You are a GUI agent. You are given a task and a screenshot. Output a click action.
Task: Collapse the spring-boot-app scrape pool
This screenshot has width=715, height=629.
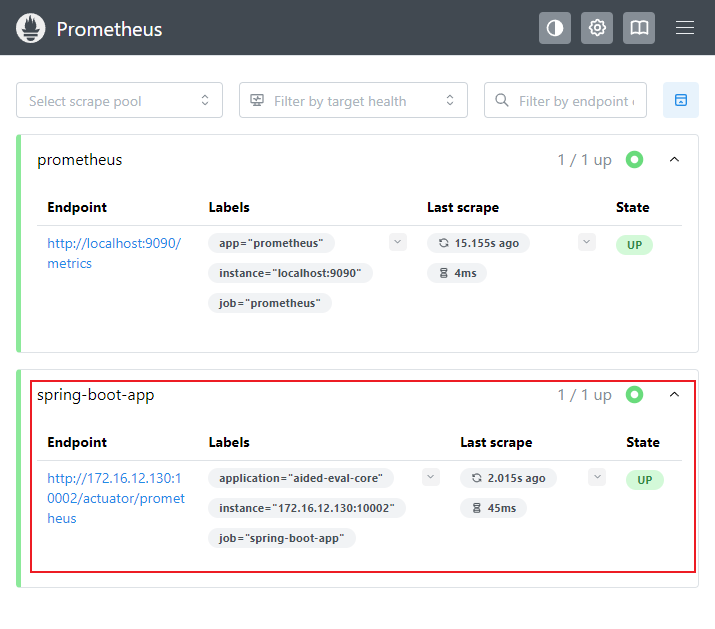click(x=674, y=395)
